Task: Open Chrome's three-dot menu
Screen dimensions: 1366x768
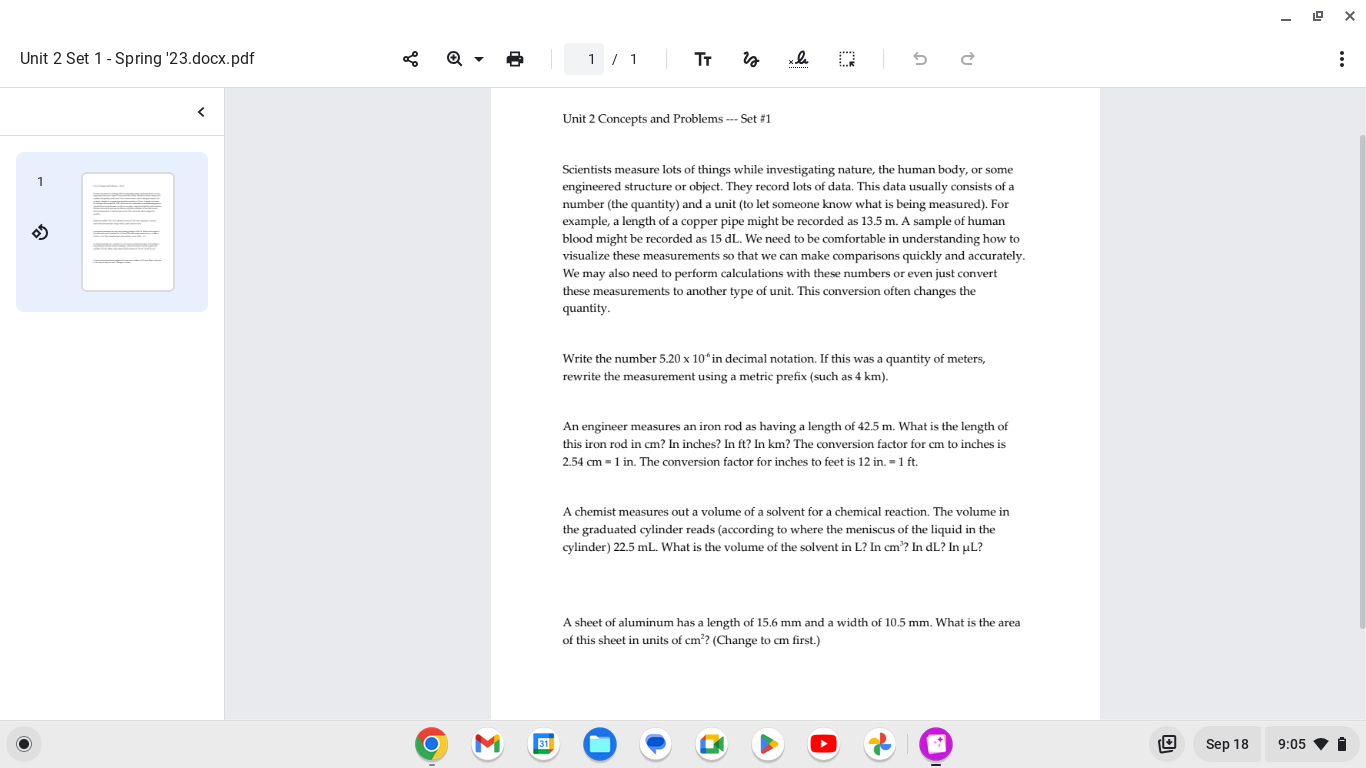Action: (1342, 59)
